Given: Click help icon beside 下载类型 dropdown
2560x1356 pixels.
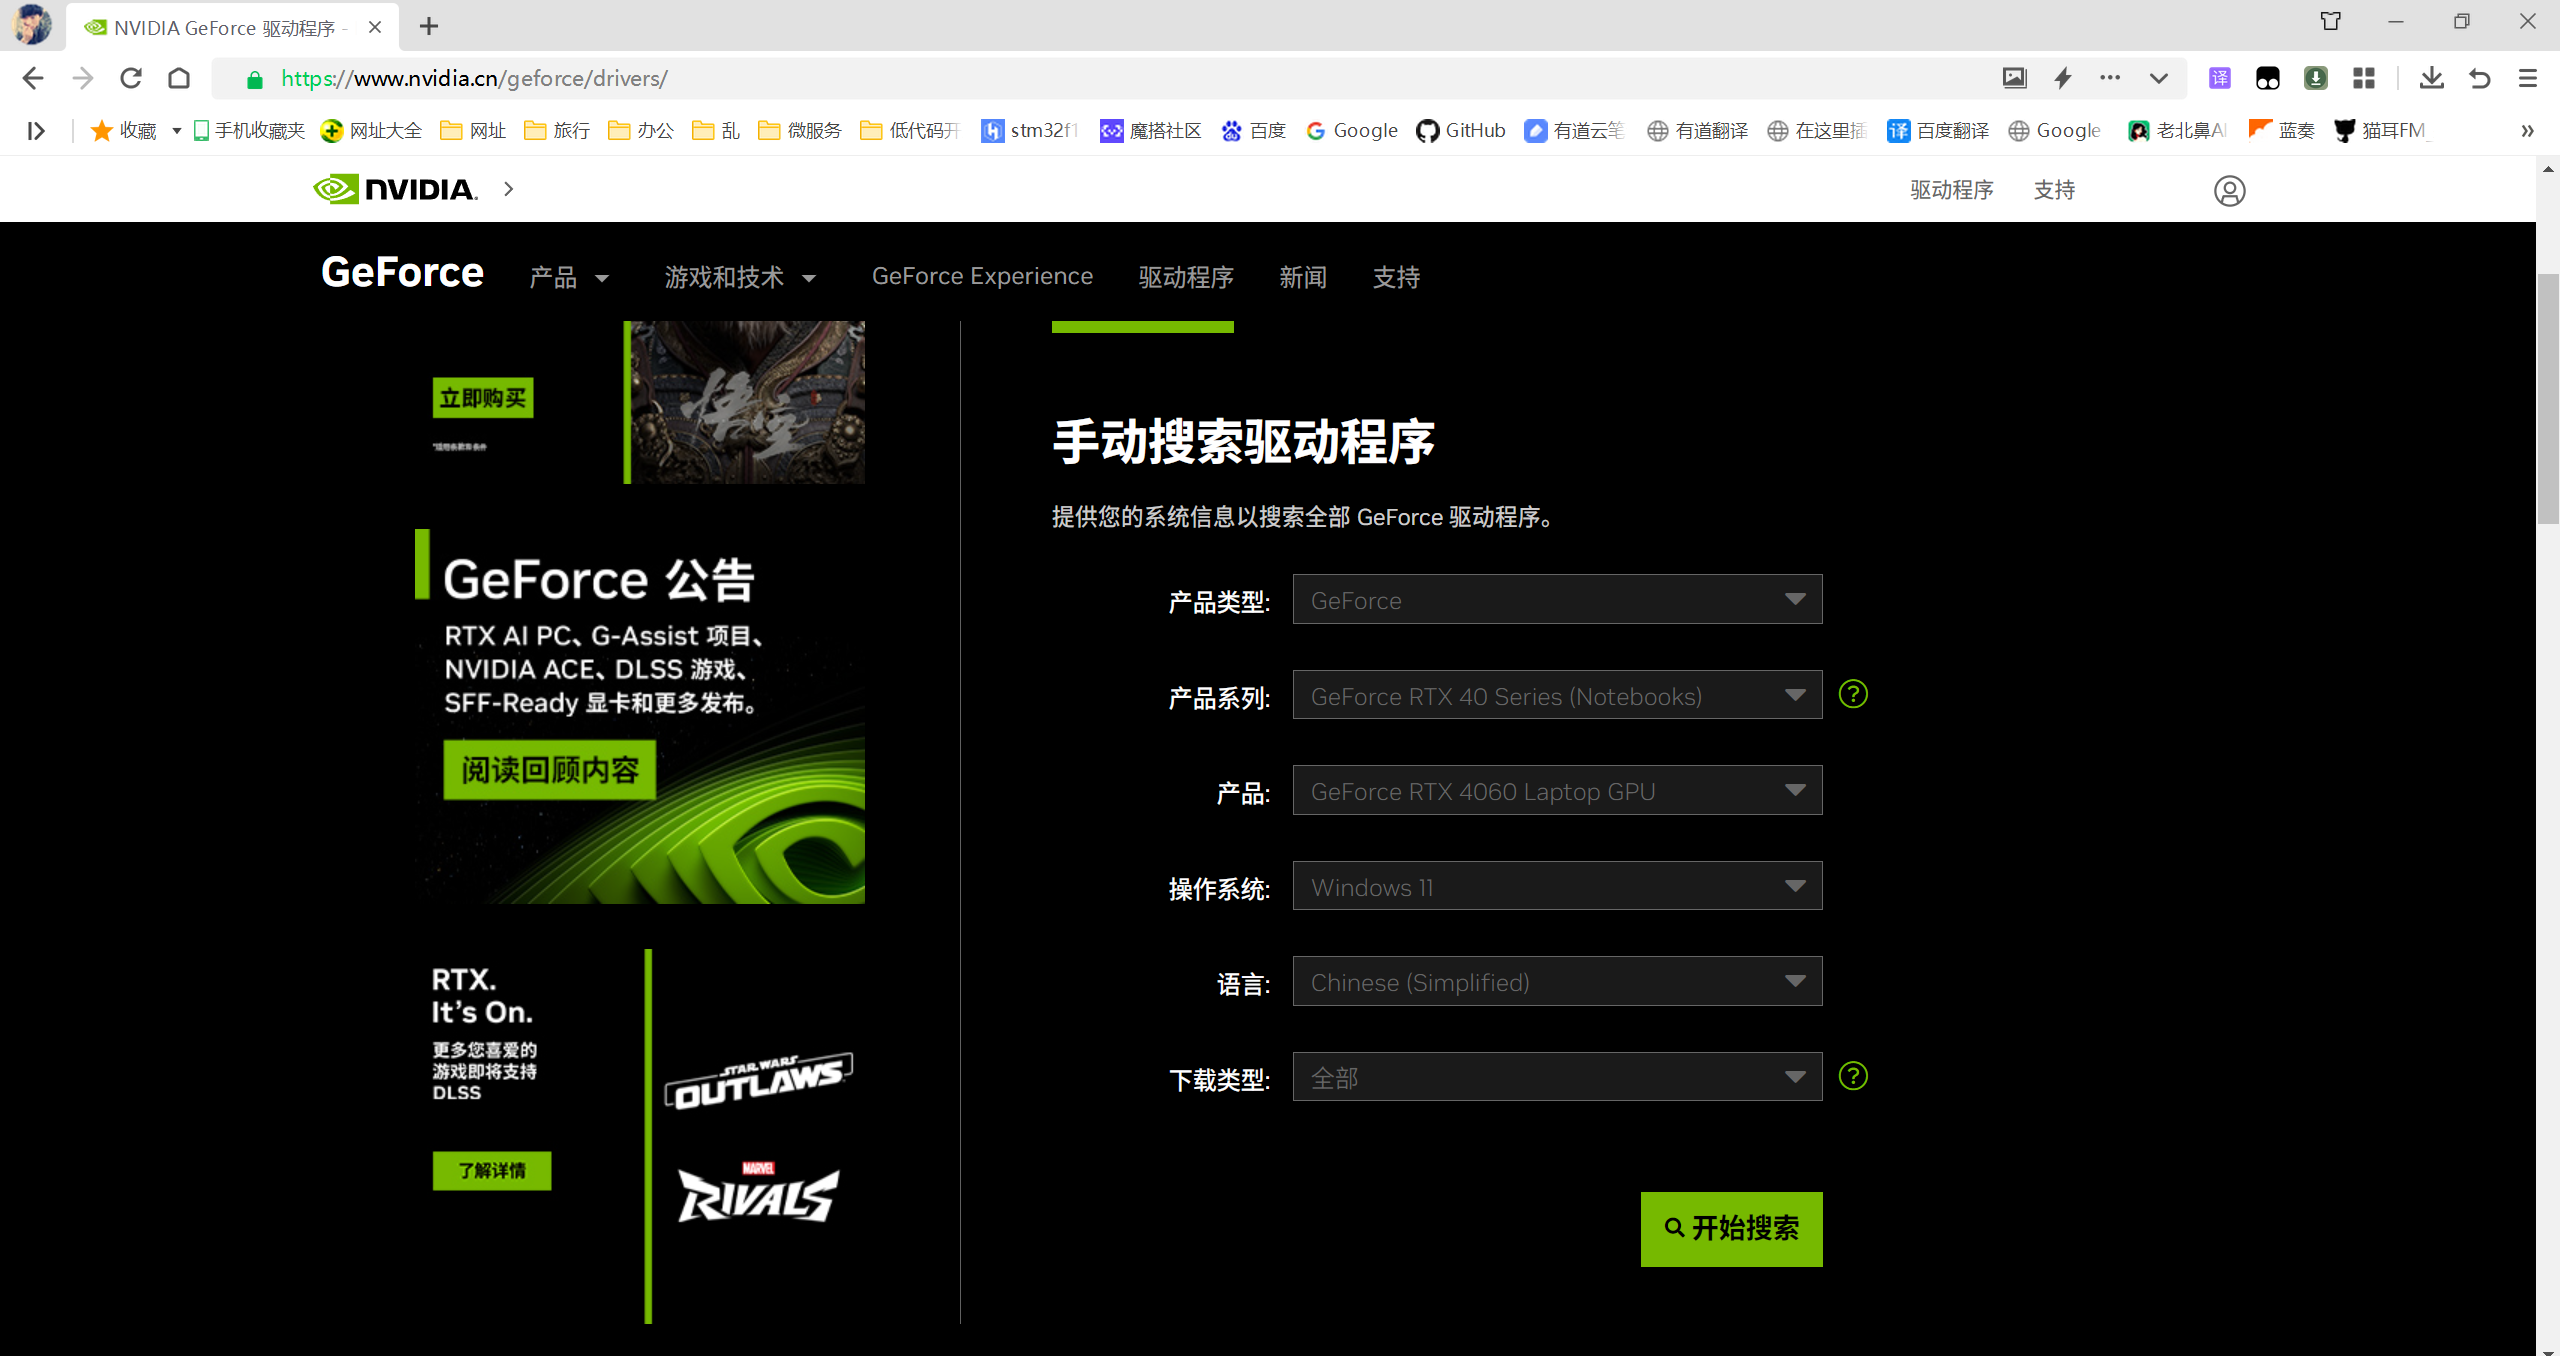Looking at the screenshot, I should coord(1853,1076).
